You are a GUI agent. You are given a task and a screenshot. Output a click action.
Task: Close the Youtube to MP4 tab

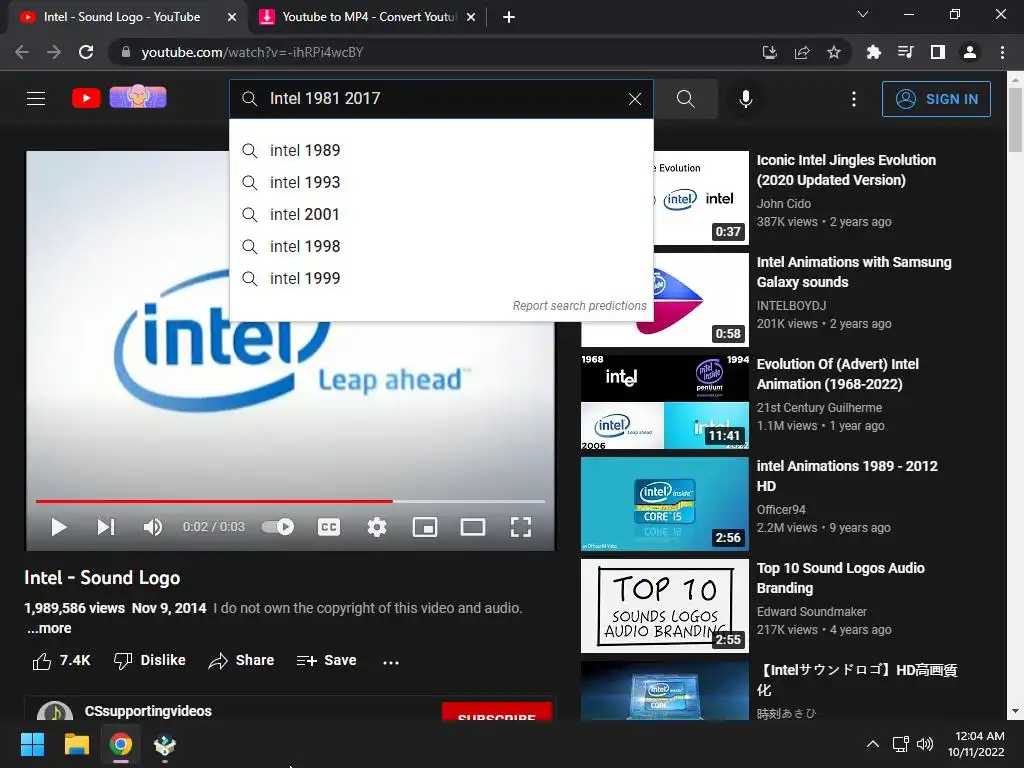(471, 18)
